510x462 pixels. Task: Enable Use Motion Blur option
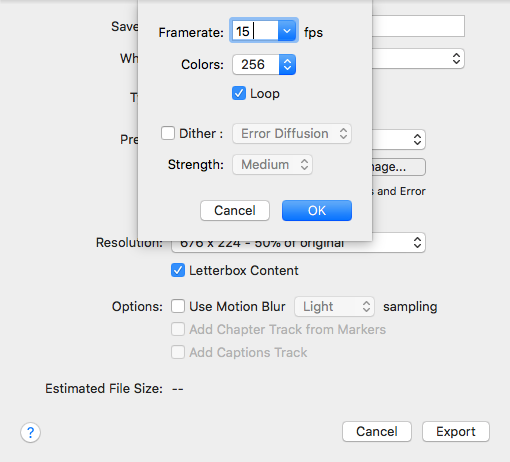point(178,306)
